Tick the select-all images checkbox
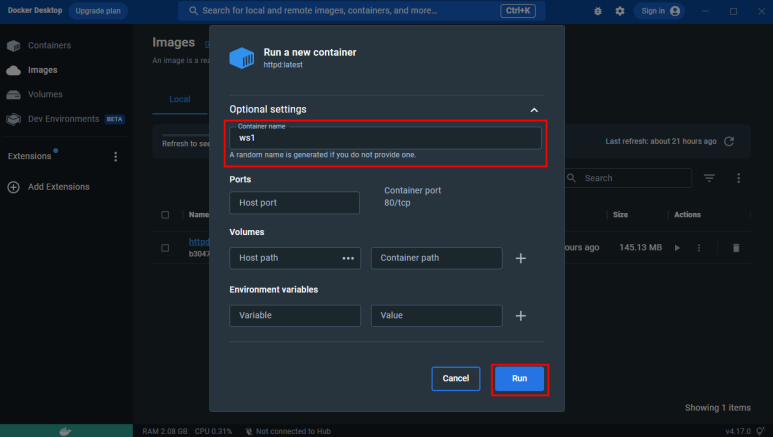 click(x=165, y=215)
